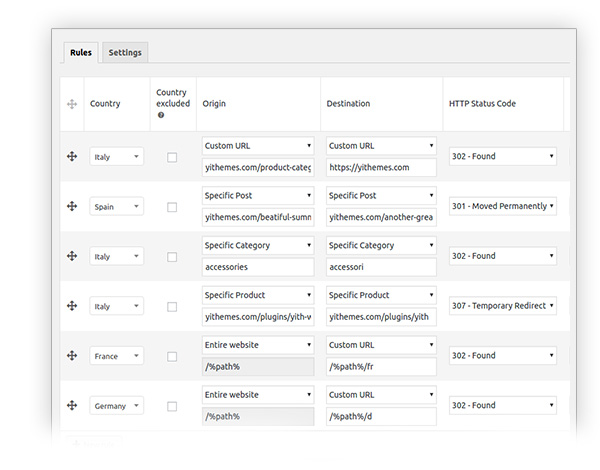Click the https://yithemes.com destination field
Screen dimensions: 600x470
point(381,167)
